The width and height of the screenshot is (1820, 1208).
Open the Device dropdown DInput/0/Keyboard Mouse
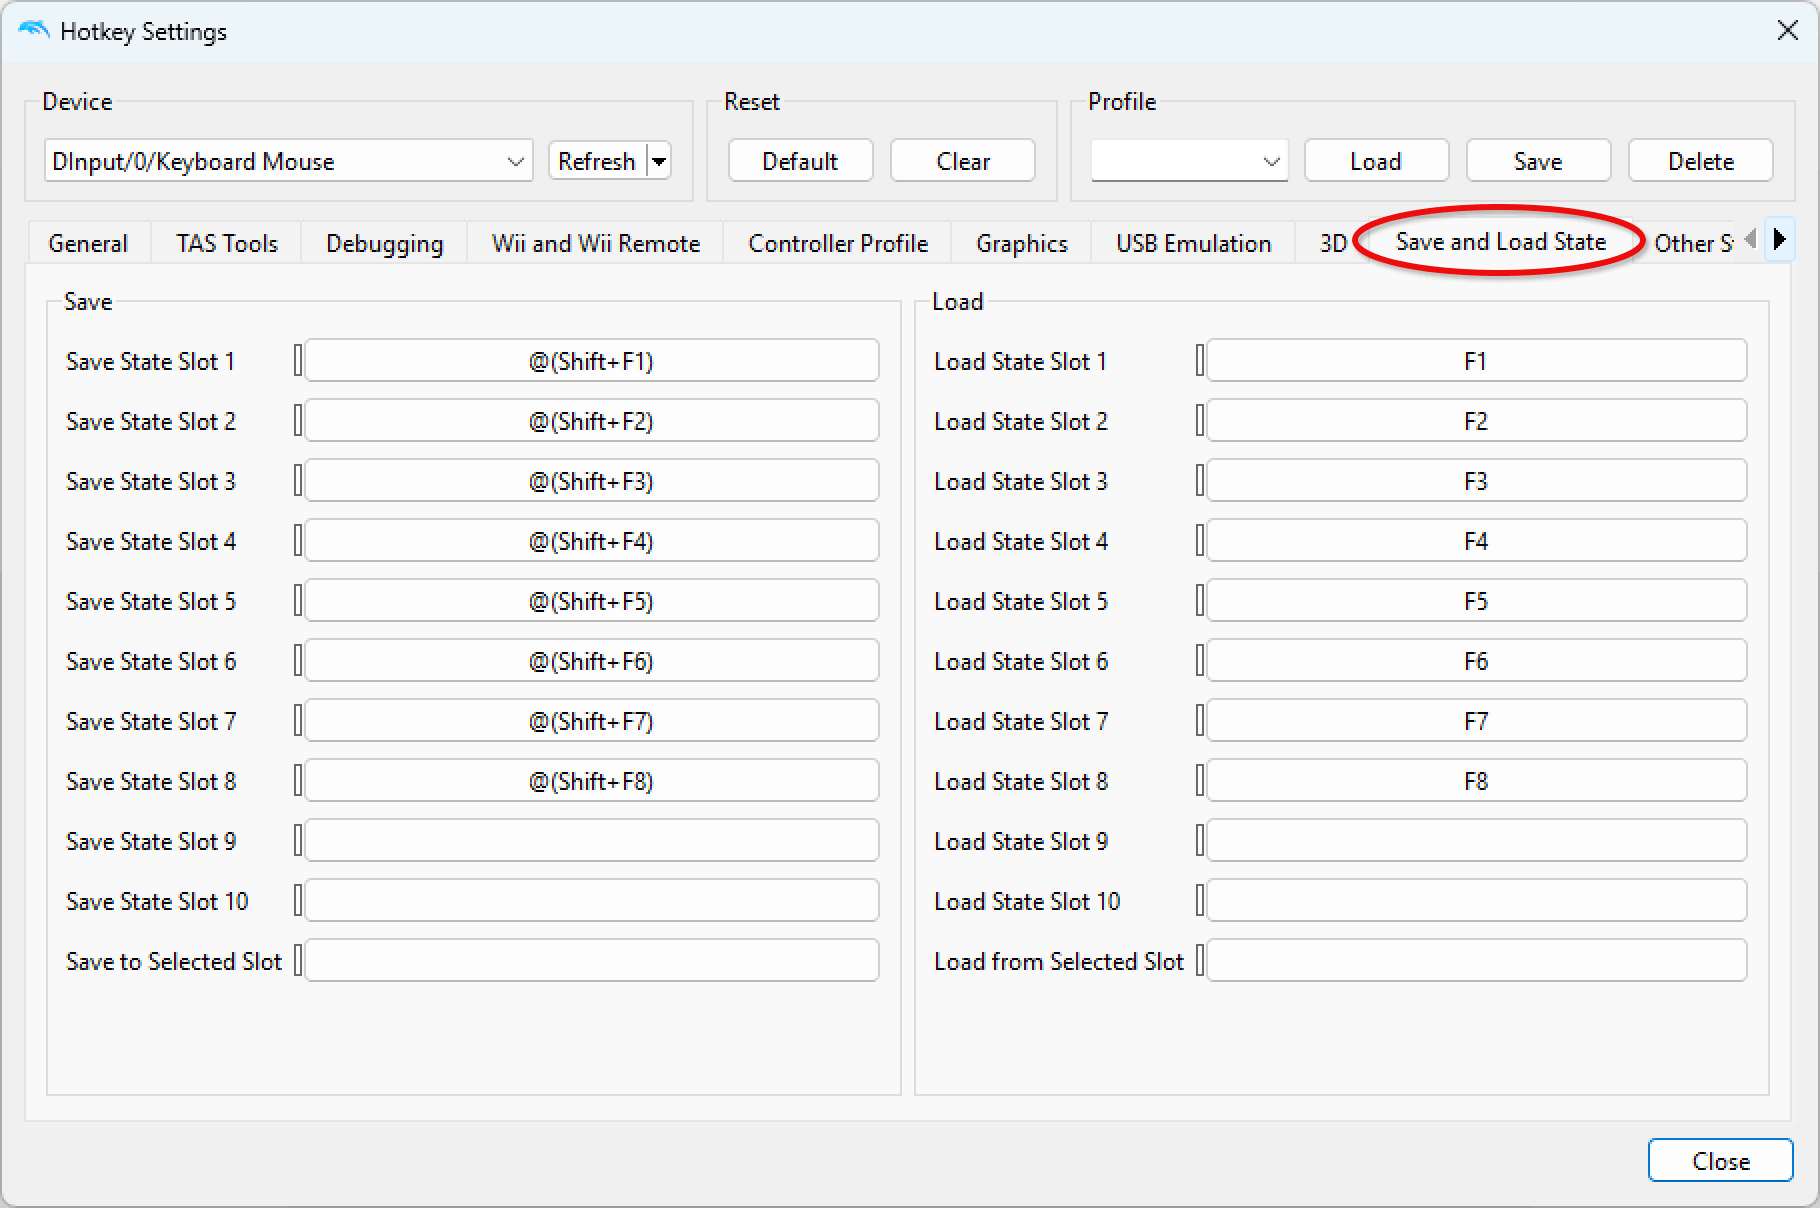(289, 161)
